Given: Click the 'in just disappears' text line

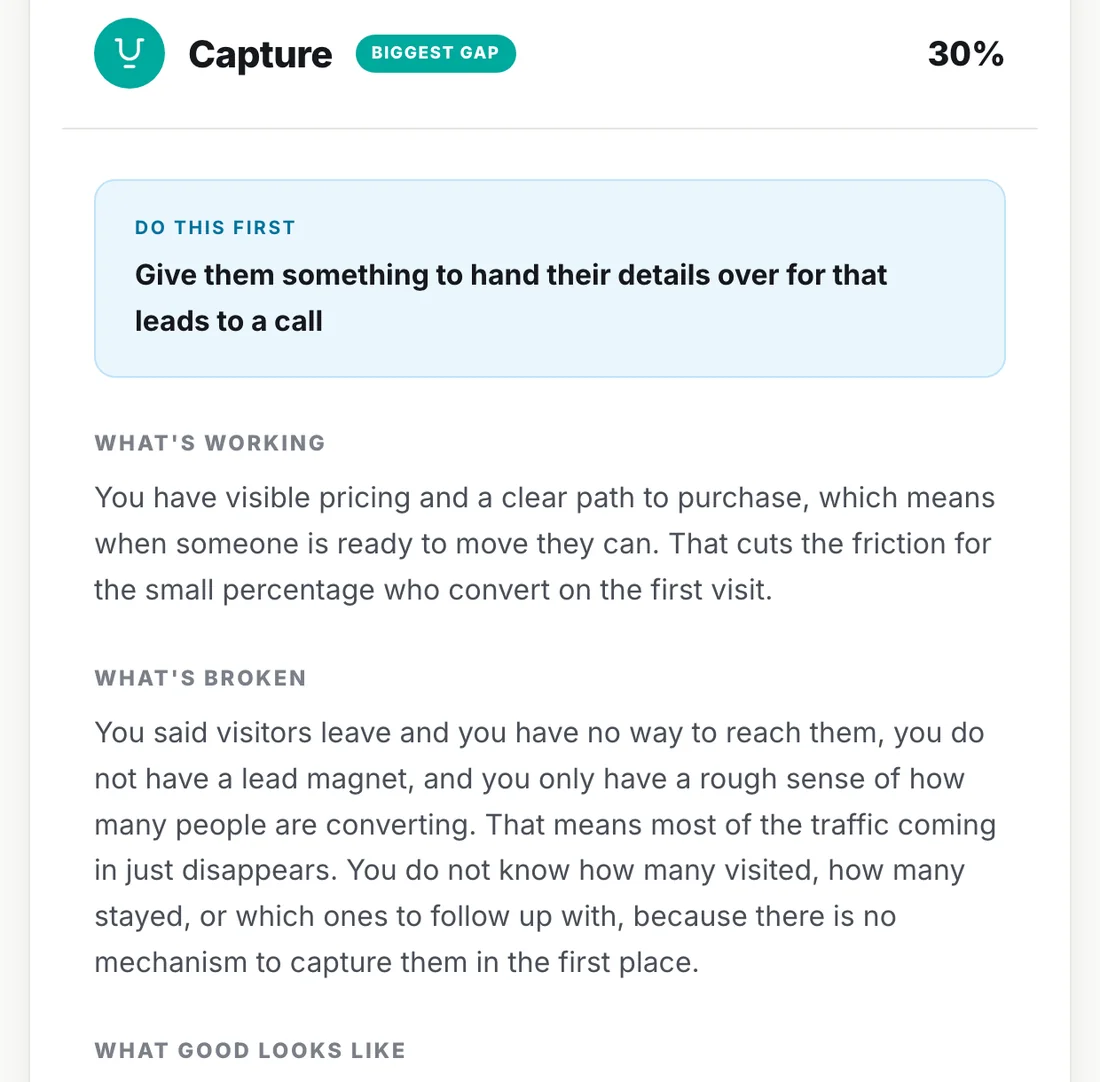Looking at the screenshot, I should click(530, 871).
